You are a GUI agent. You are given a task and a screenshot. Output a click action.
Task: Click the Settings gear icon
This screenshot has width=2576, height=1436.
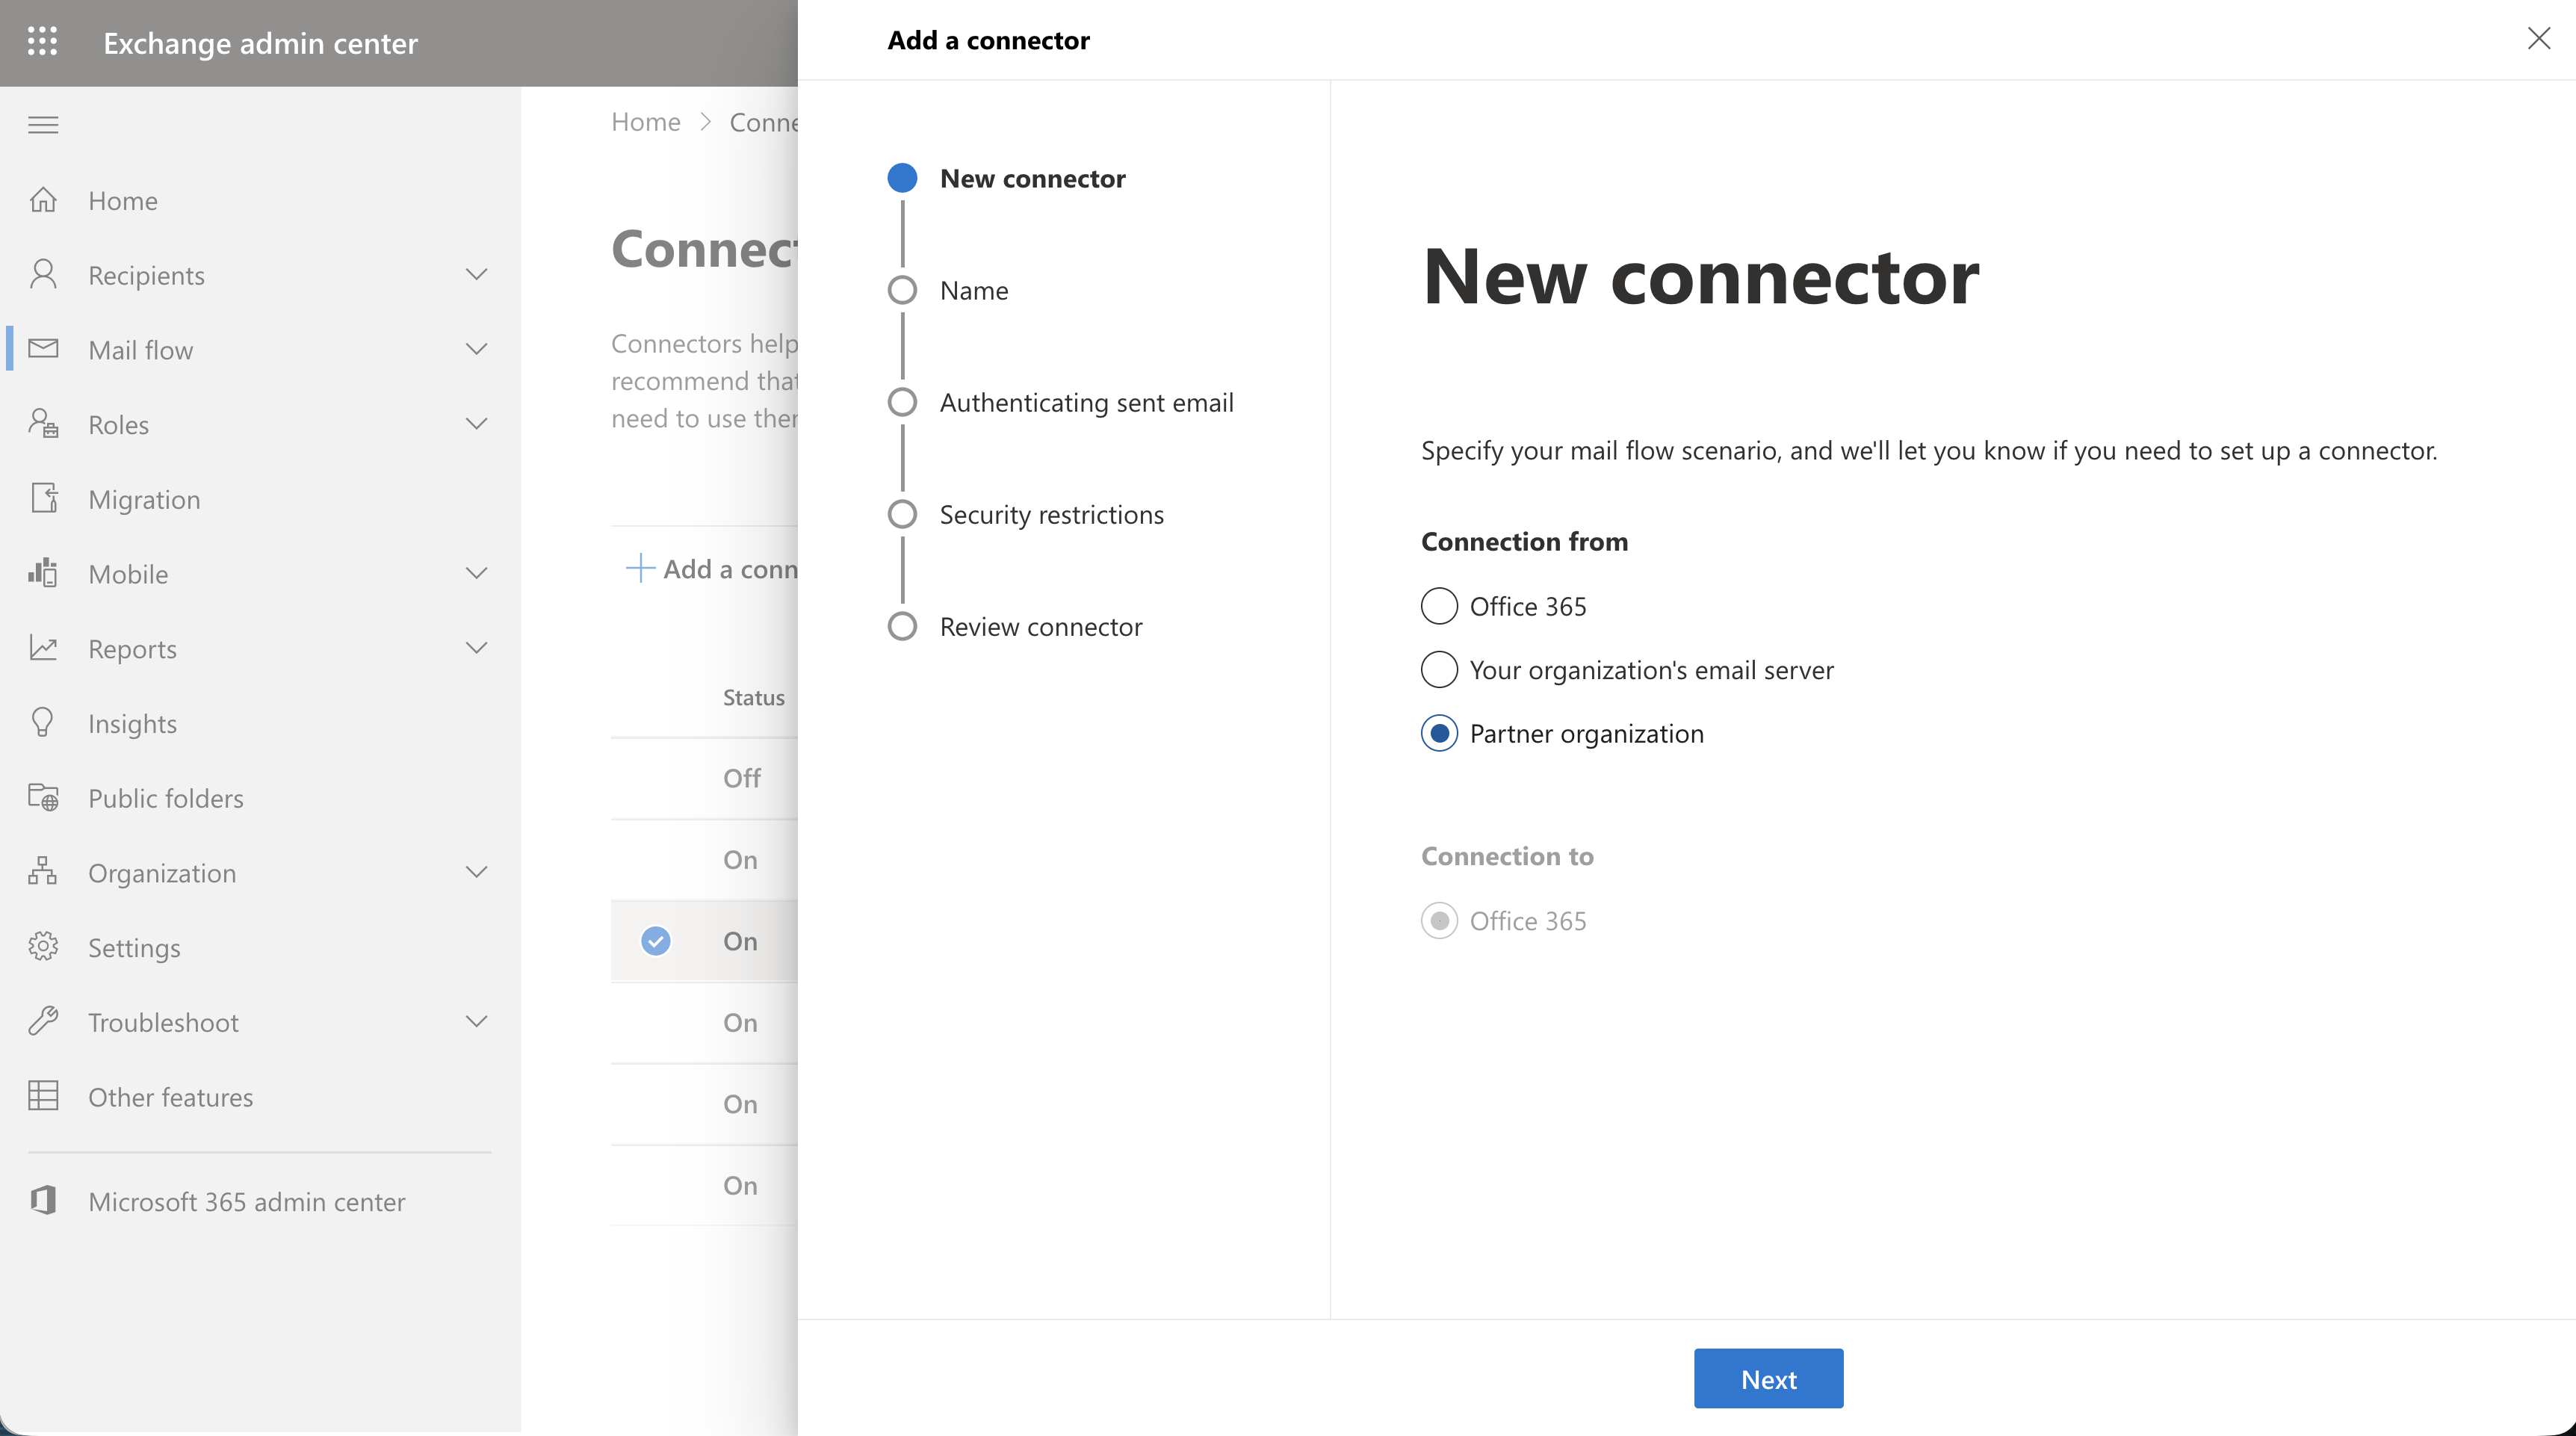pos(43,947)
